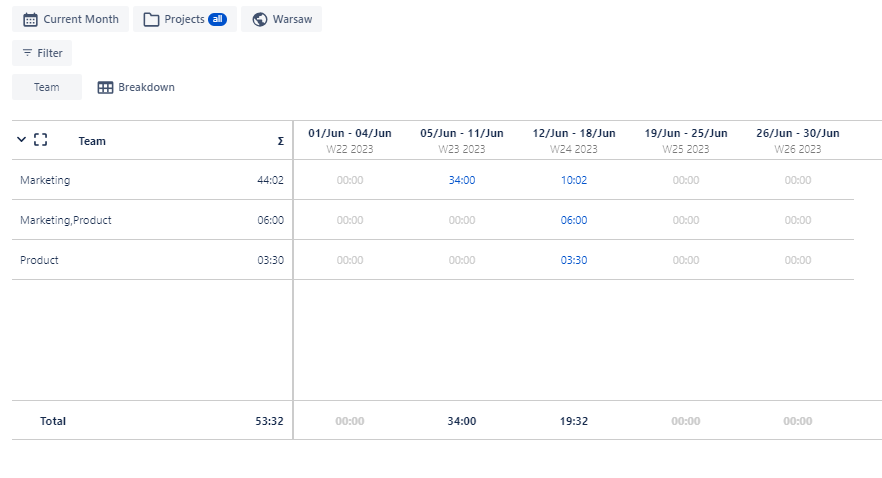Open Product 03:30 logged time
Screen dimensions: 882x478
(x=574, y=261)
